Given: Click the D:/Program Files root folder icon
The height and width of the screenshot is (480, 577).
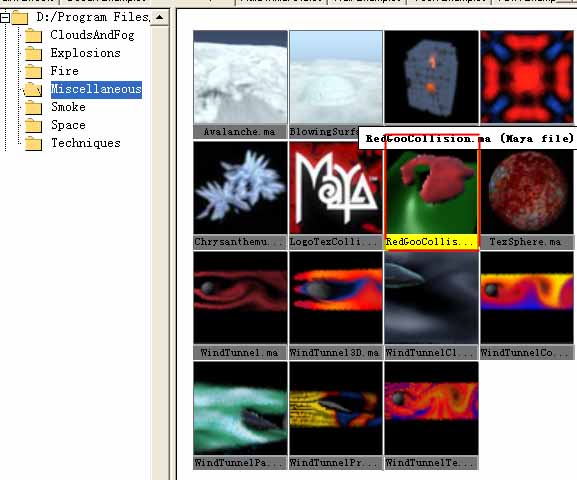Looking at the screenshot, I should (20, 17).
